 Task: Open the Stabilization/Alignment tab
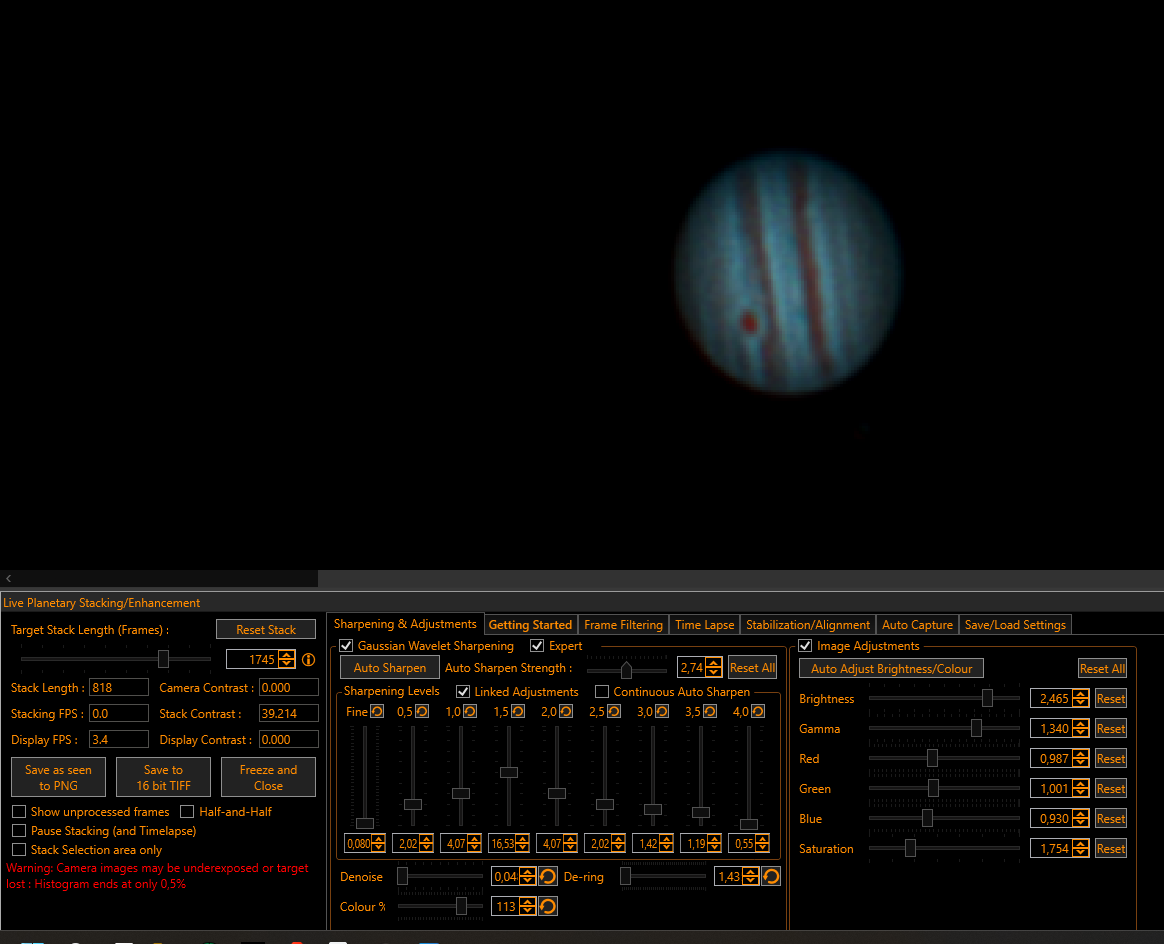coord(808,625)
